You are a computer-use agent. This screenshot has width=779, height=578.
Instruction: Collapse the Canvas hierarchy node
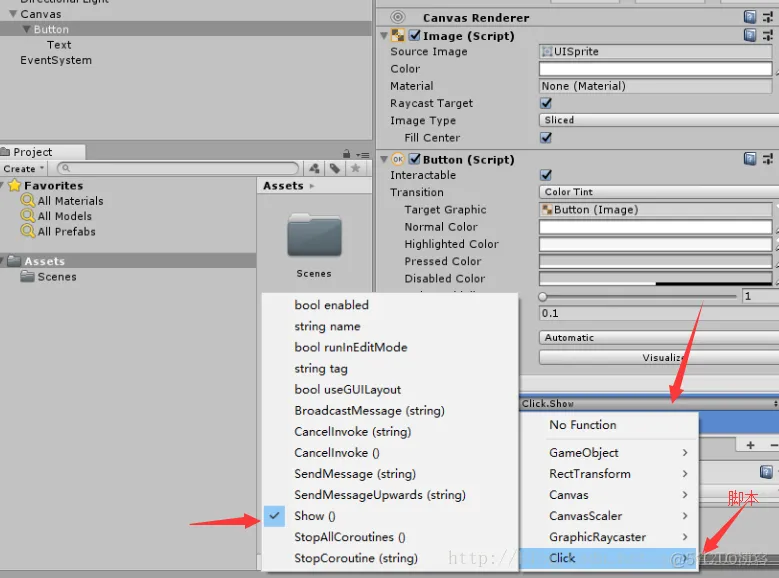[x=13, y=13]
